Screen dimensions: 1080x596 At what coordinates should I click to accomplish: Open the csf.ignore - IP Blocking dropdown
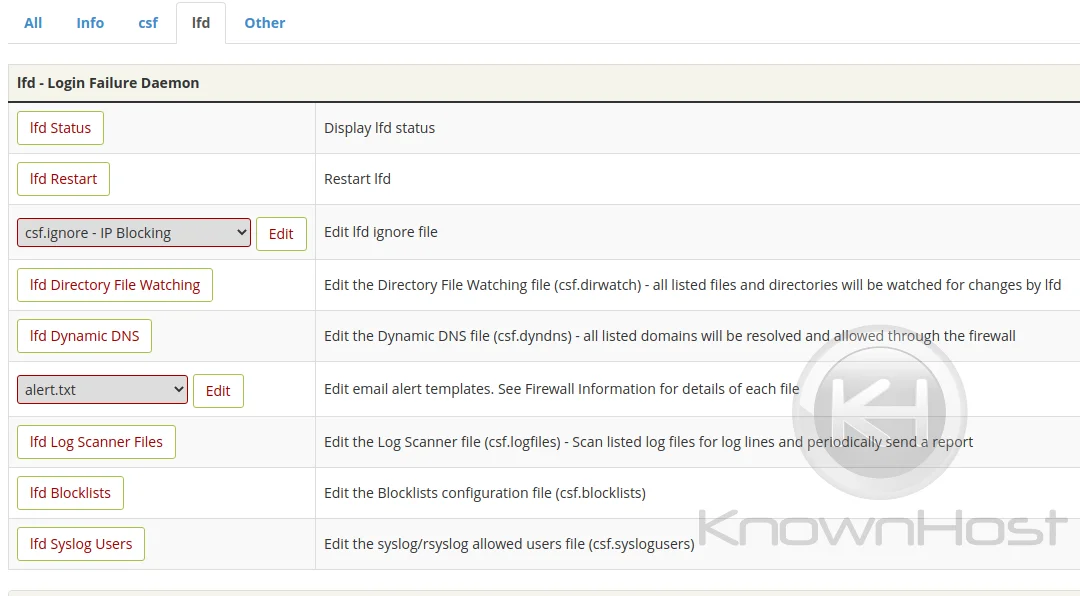click(134, 233)
